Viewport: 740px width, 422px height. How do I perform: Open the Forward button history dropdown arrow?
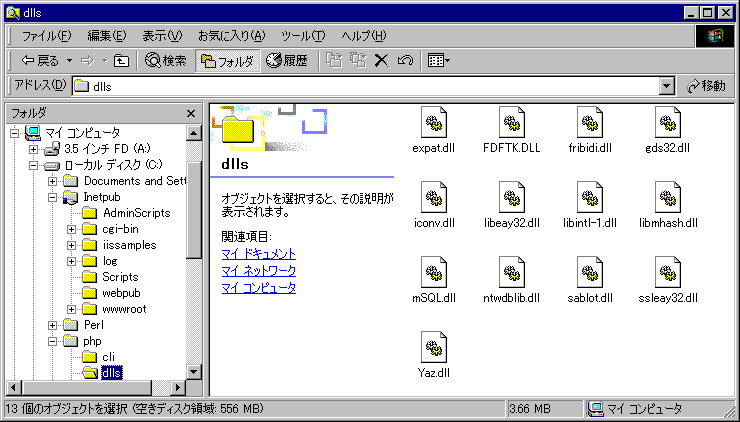pyautogui.click(x=105, y=60)
